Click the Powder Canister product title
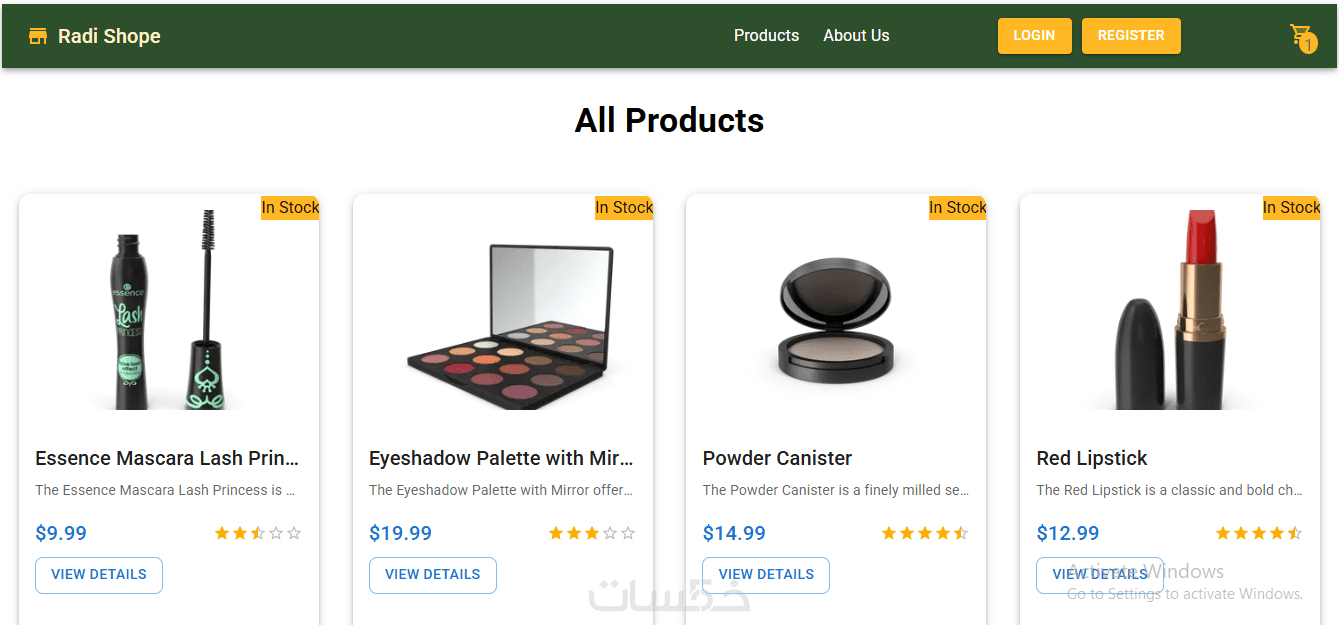The image size is (1339, 625). click(x=777, y=458)
